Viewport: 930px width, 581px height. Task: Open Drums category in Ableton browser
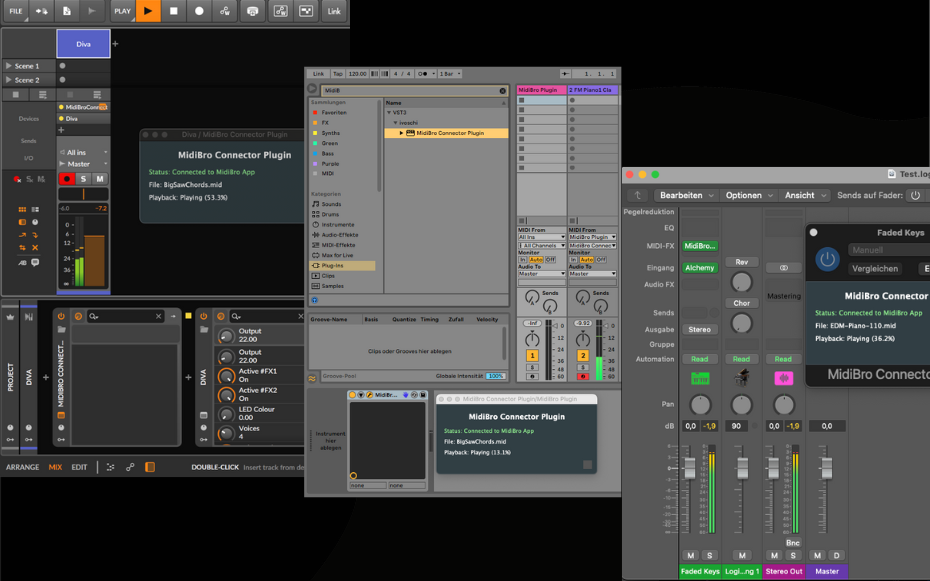click(330, 215)
